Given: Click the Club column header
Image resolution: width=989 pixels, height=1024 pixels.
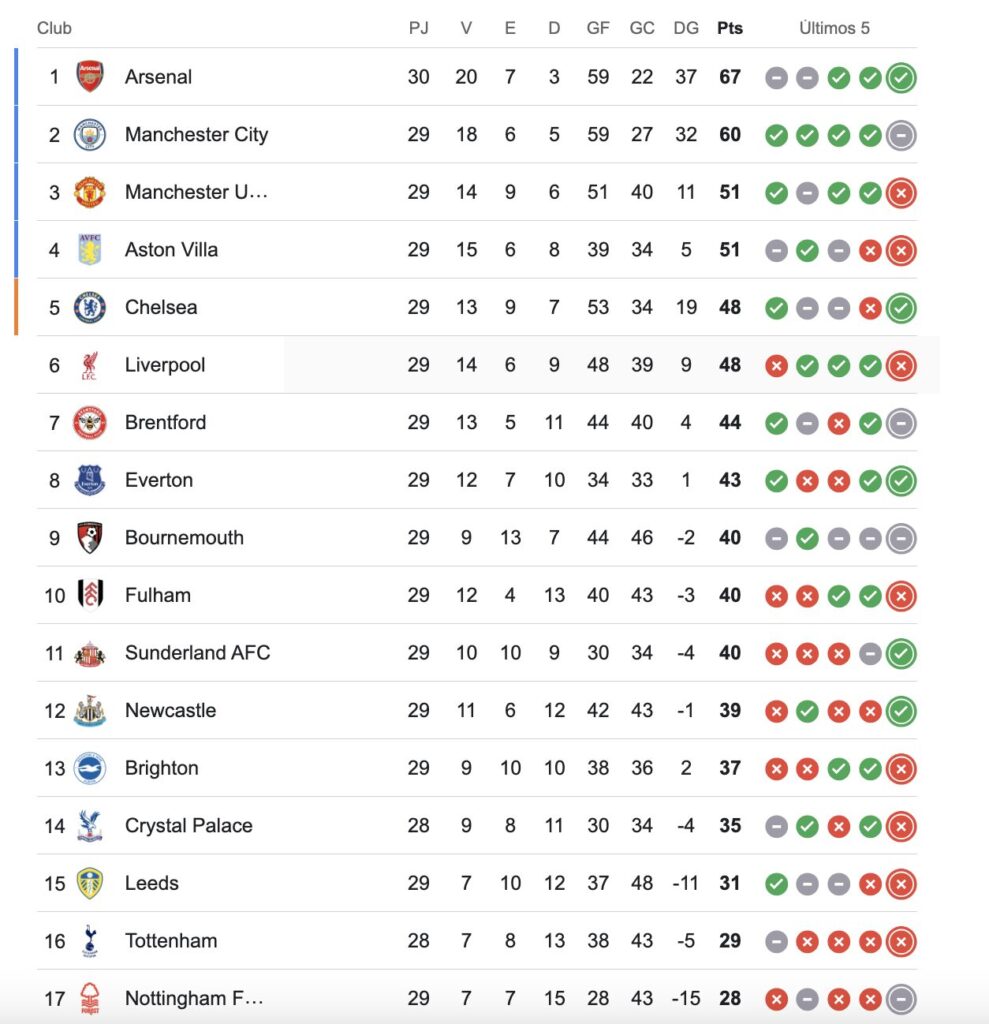Looking at the screenshot, I should click(54, 28).
